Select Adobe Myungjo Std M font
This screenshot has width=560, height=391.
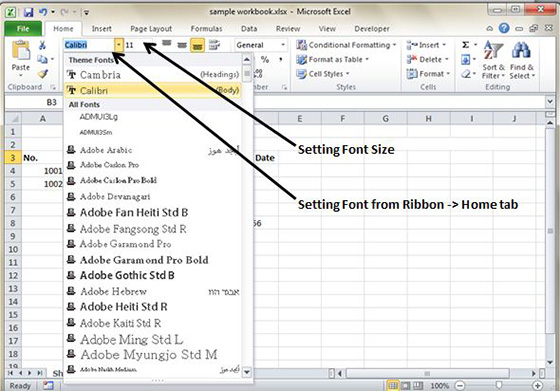152,355
